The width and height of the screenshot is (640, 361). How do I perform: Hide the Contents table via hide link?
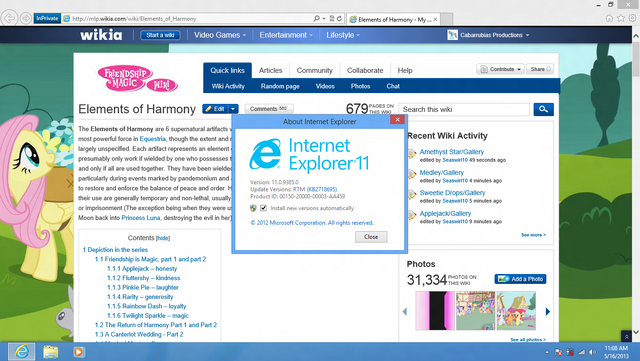tap(163, 238)
